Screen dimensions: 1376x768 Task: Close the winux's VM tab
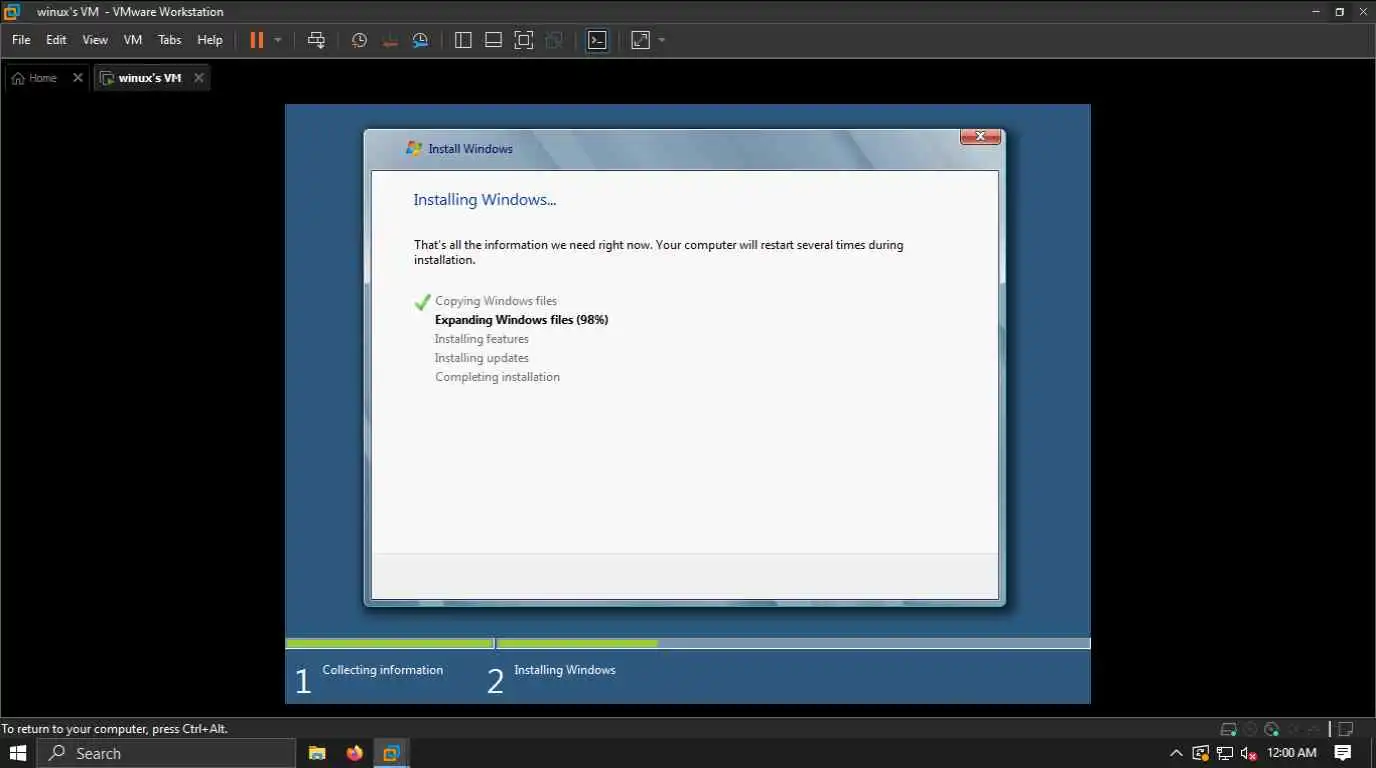point(199,78)
